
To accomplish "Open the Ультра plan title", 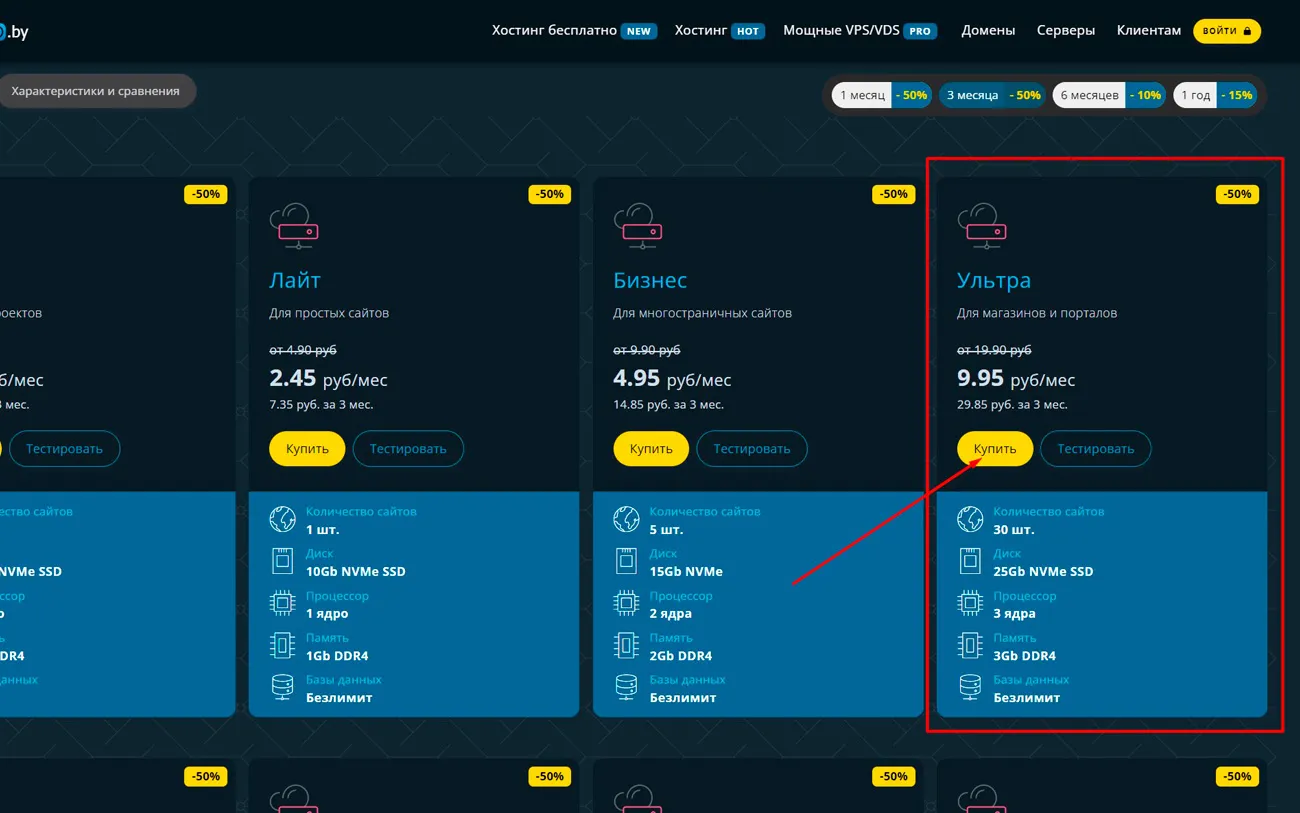I will (x=994, y=280).
